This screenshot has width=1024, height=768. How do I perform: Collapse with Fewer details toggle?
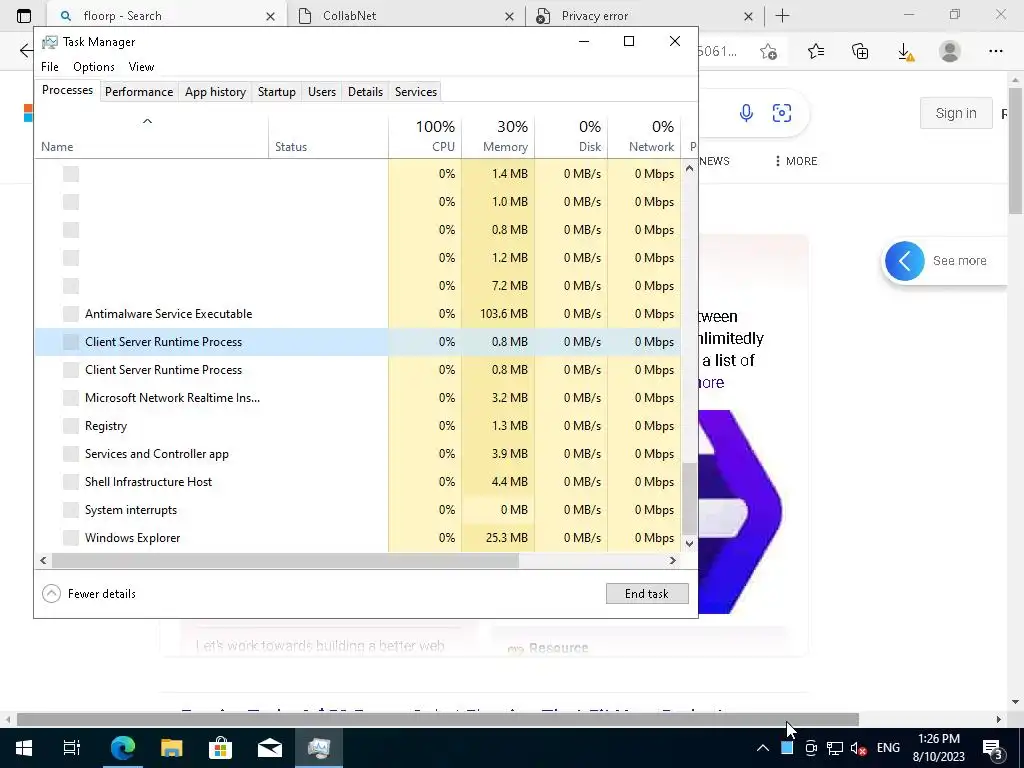(x=89, y=594)
